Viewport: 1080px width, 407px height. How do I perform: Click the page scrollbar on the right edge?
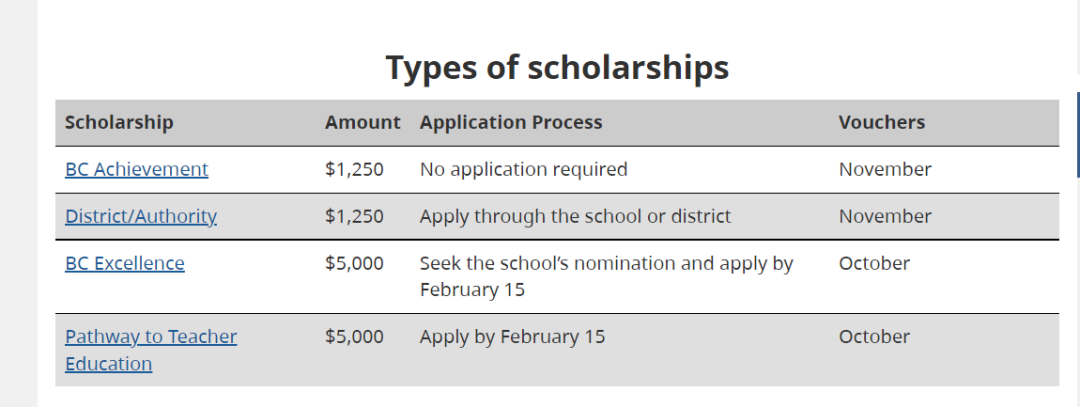tap(1077, 135)
